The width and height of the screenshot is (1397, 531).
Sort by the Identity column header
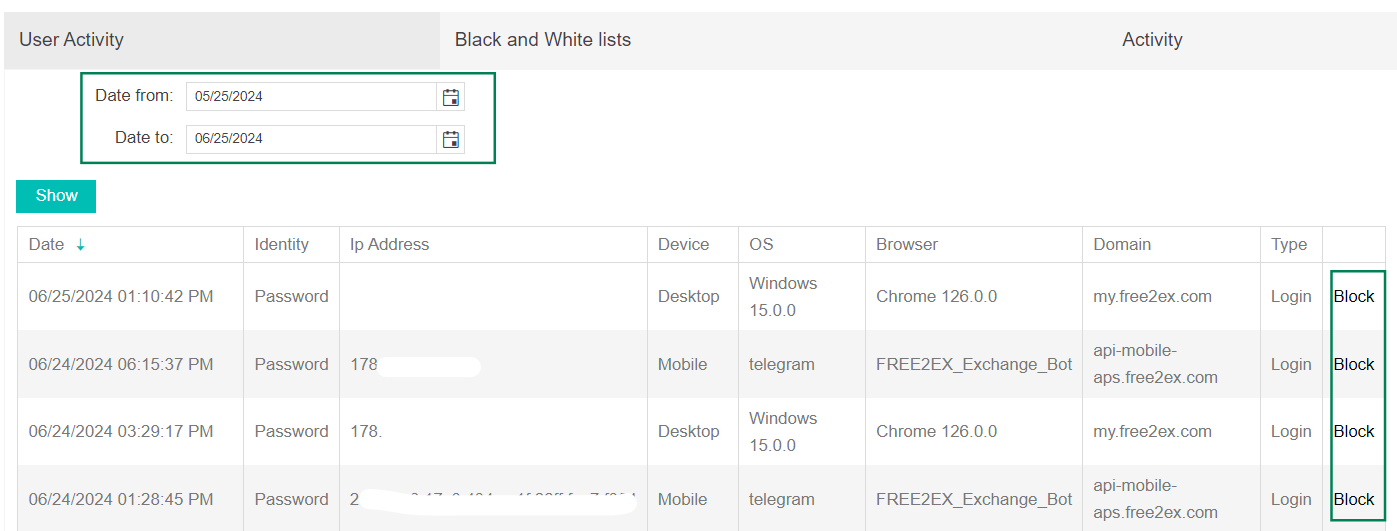coord(282,245)
